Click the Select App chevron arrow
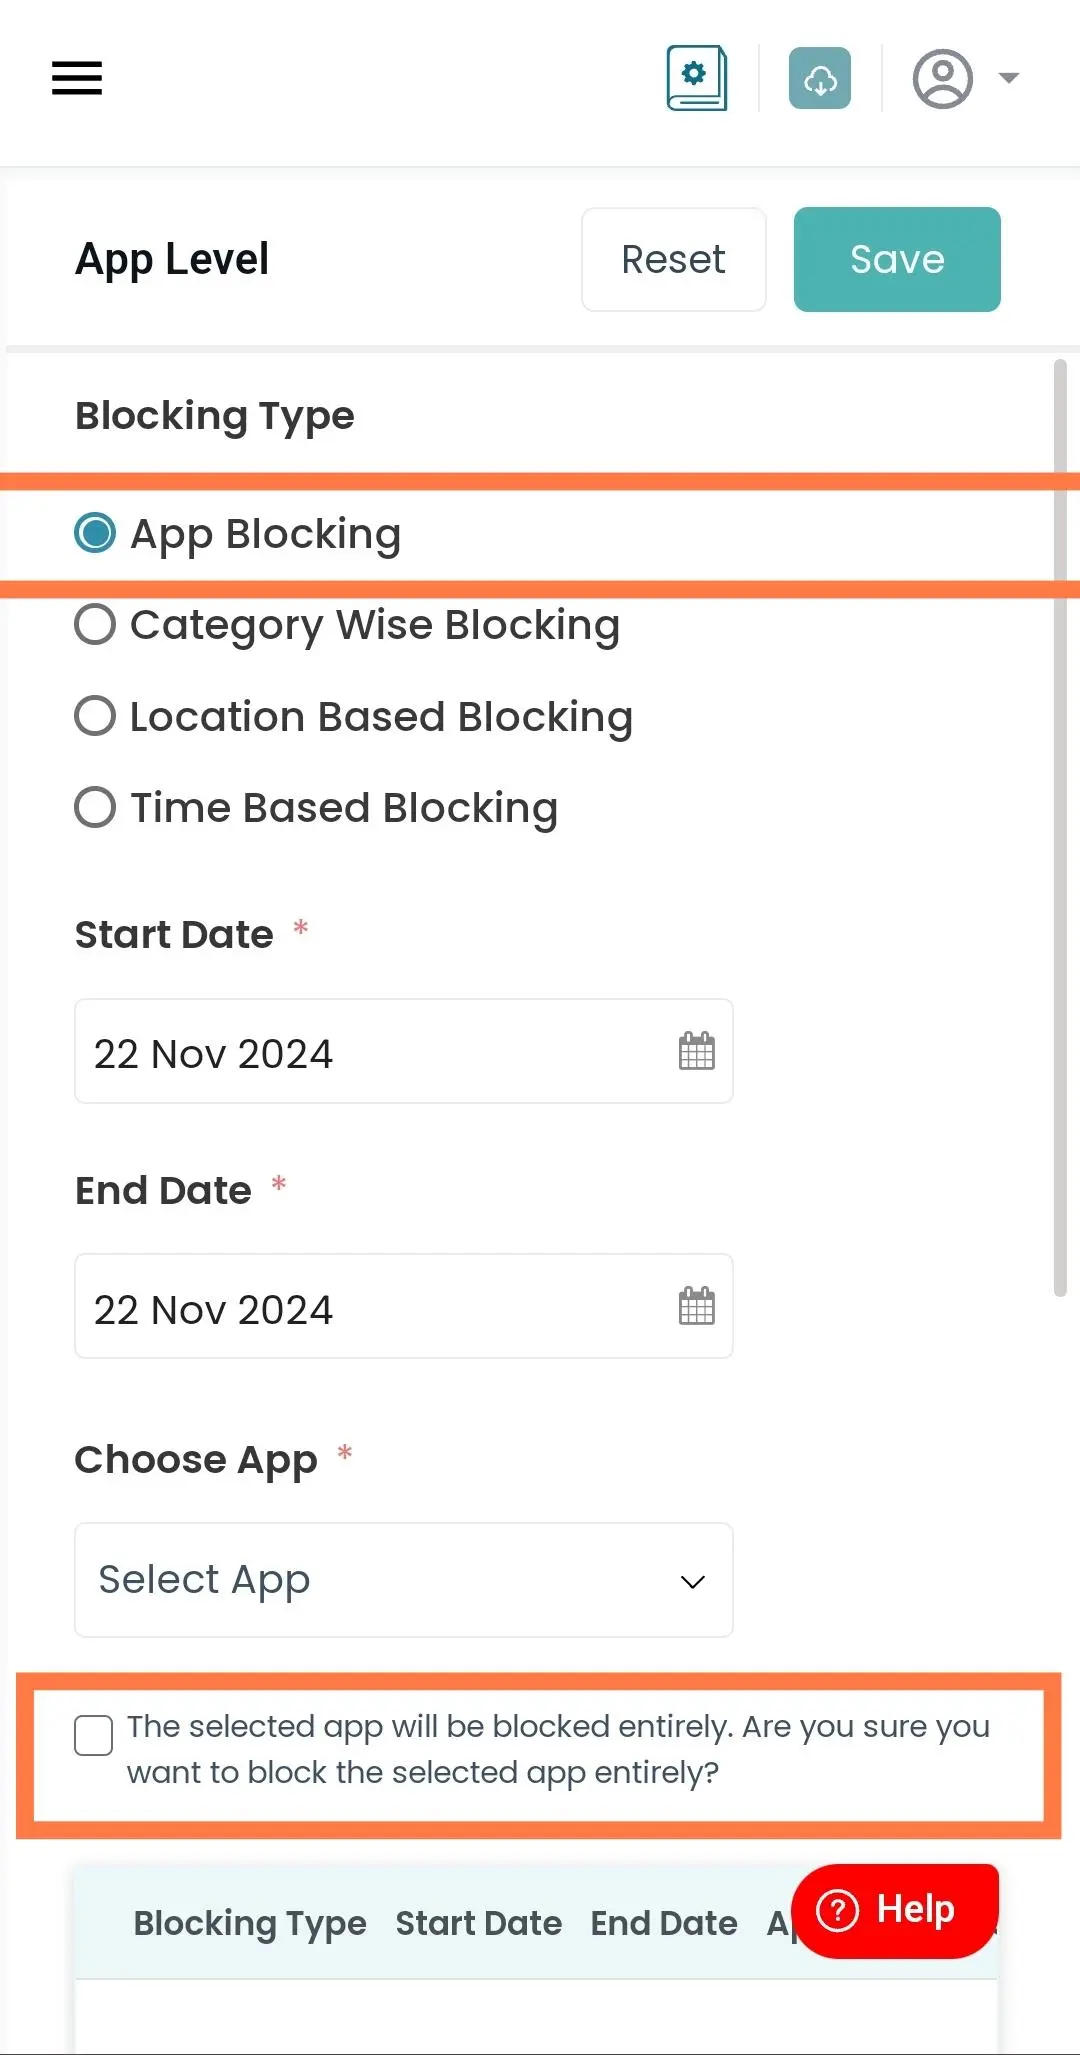 click(x=693, y=1582)
